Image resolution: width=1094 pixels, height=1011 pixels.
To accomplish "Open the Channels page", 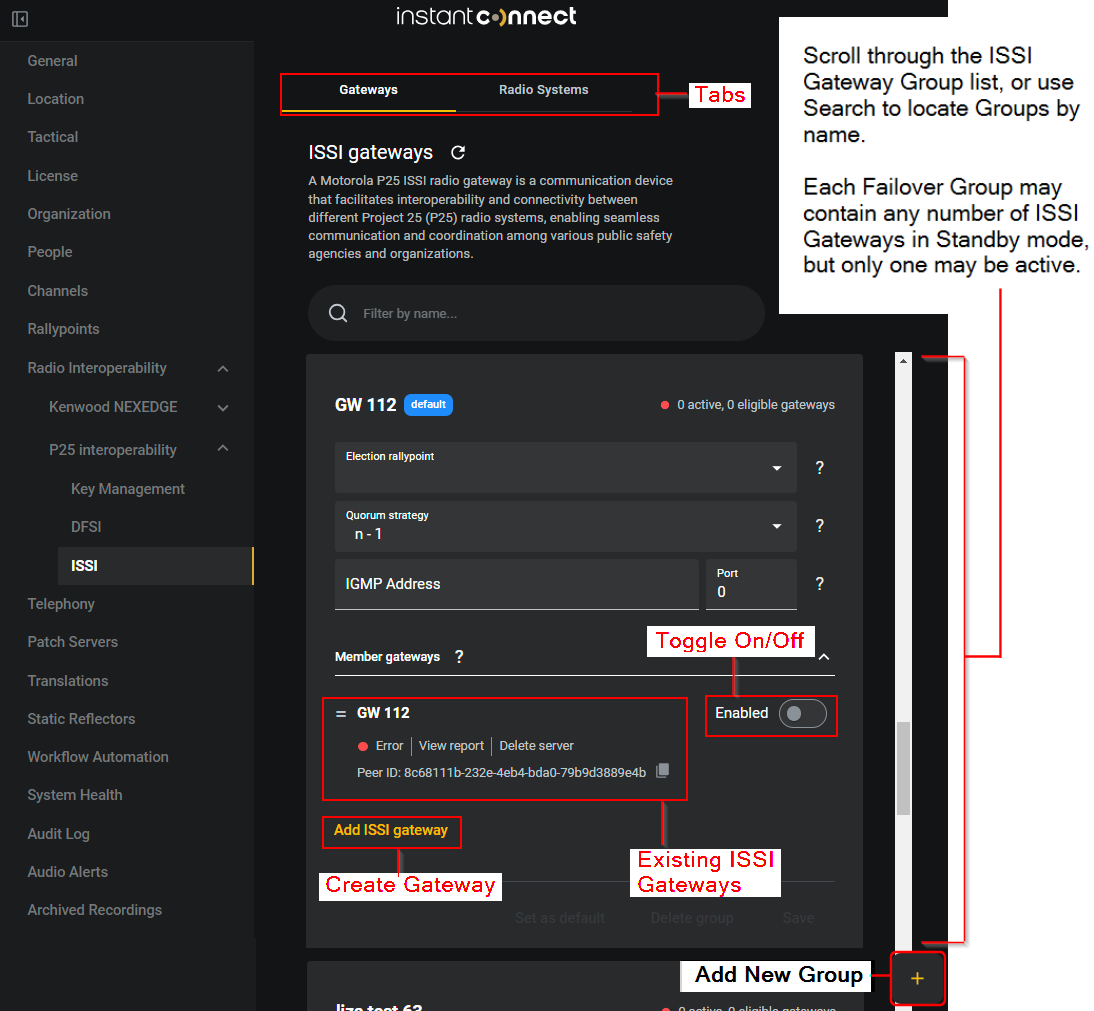I will (x=58, y=291).
